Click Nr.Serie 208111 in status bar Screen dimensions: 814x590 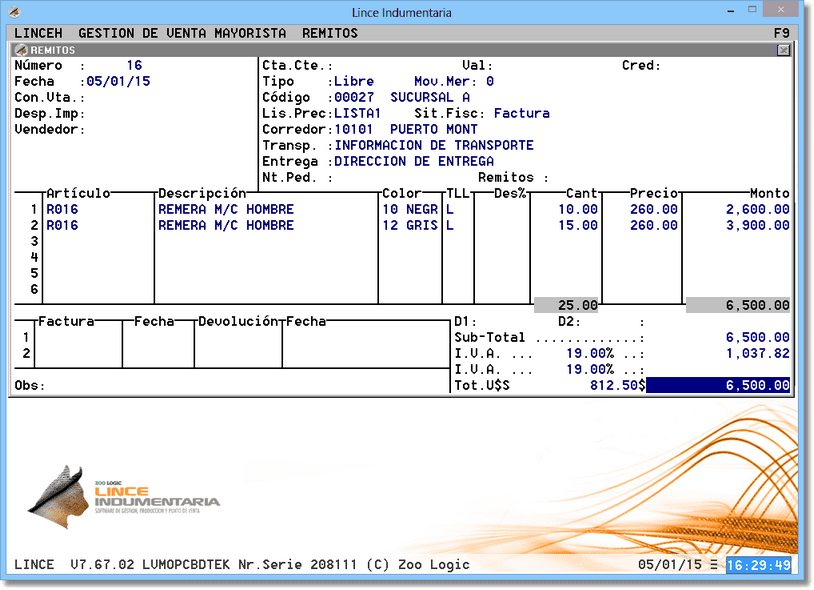point(298,565)
